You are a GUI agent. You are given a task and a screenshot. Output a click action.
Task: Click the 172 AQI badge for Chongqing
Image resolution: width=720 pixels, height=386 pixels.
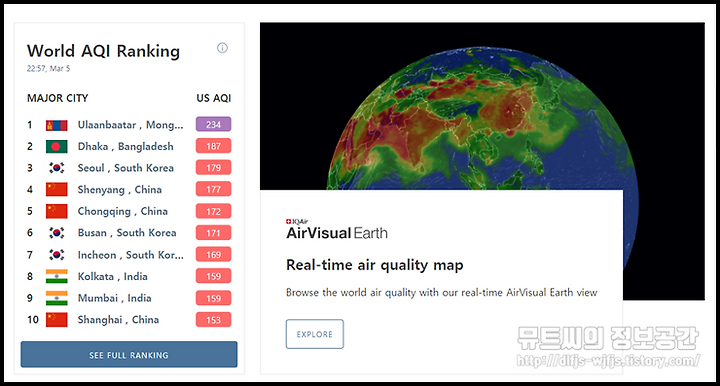214,211
